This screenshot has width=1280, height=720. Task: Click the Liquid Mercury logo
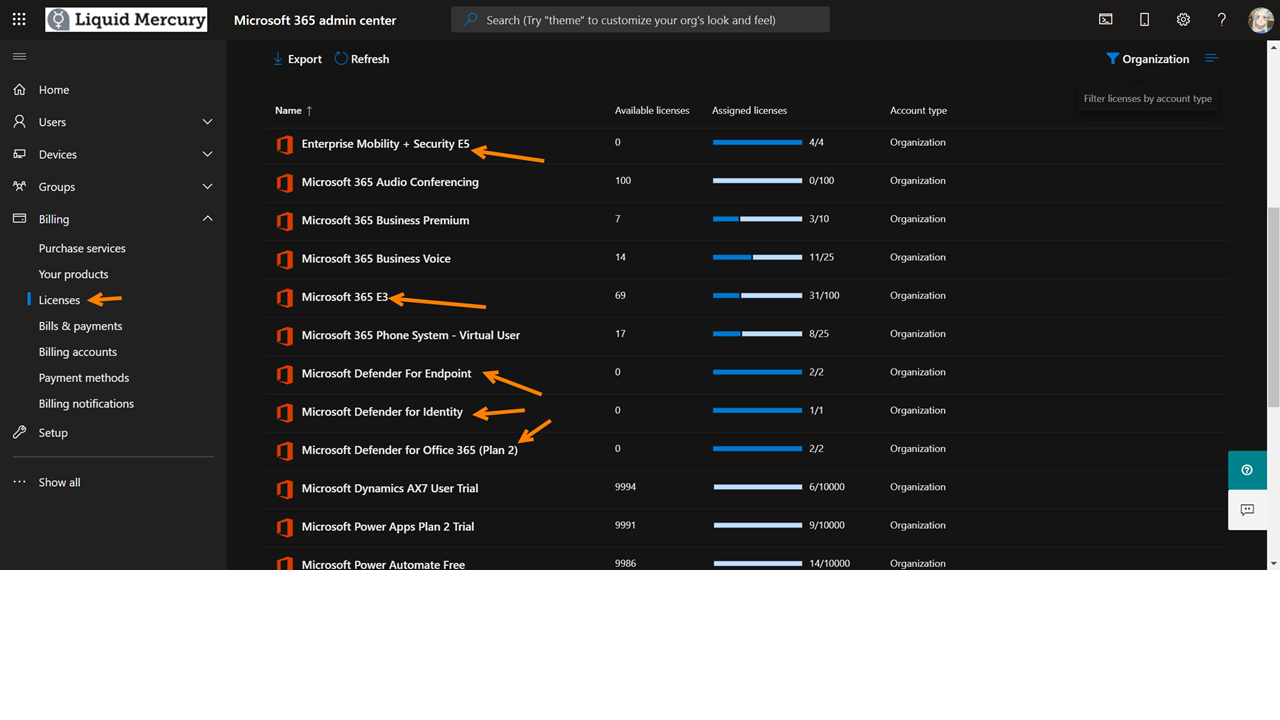point(126,19)
